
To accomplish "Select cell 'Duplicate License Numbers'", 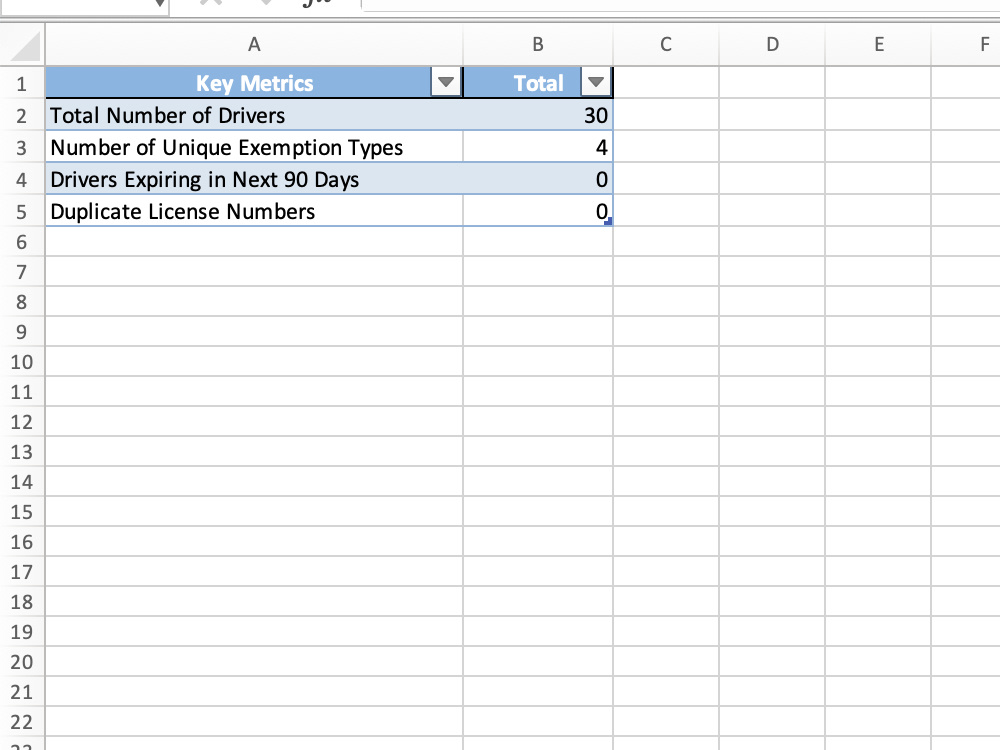I will [x=254, y=211].
